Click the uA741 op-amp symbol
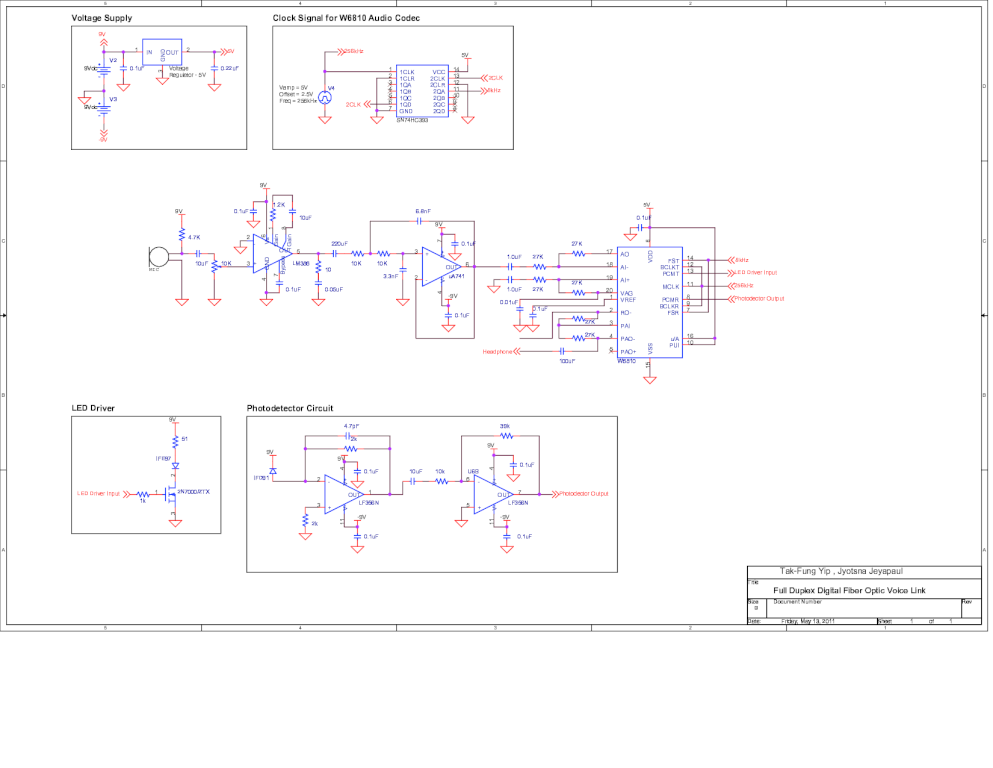 point(442,267)
